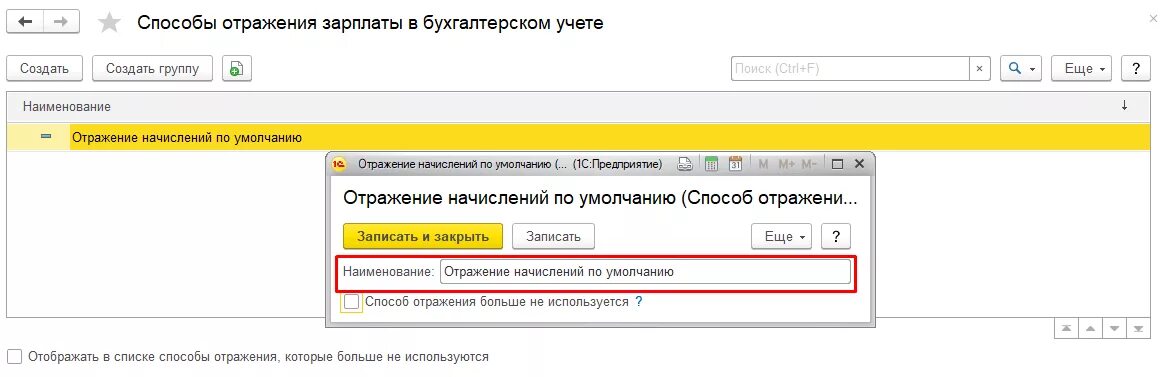Click the sort arrow in the Наименование column header
Image resolution: width=1164 pixels, height=377 pixels.
(1124, 106)
